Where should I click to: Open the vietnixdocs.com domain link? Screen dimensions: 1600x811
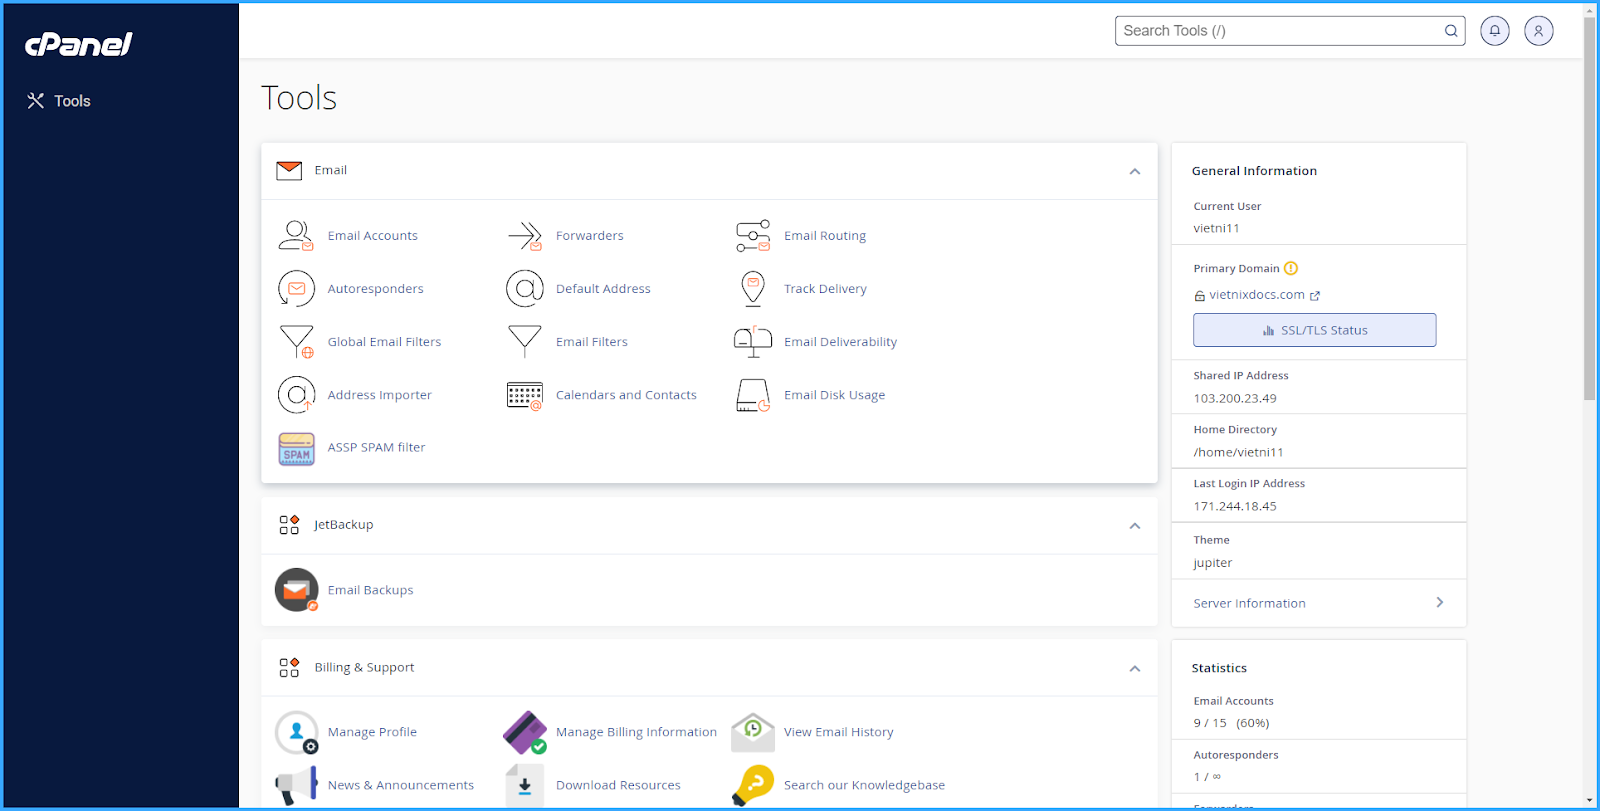[x=1257, y=295]
